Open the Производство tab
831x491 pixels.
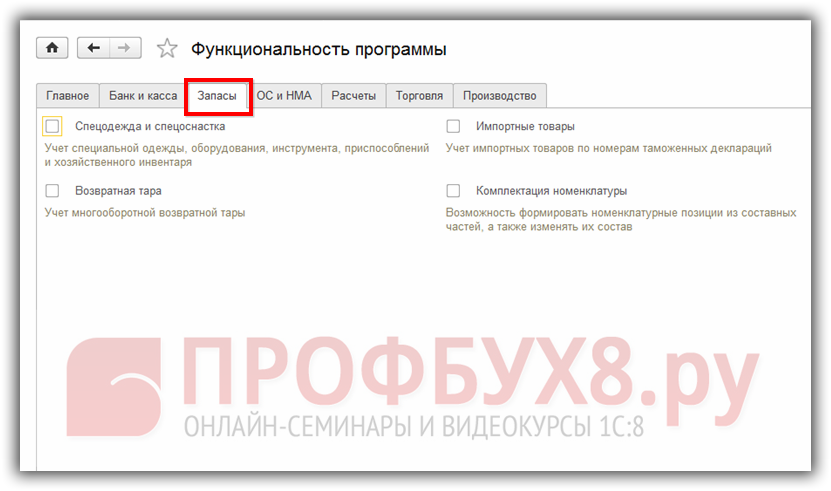500,96
